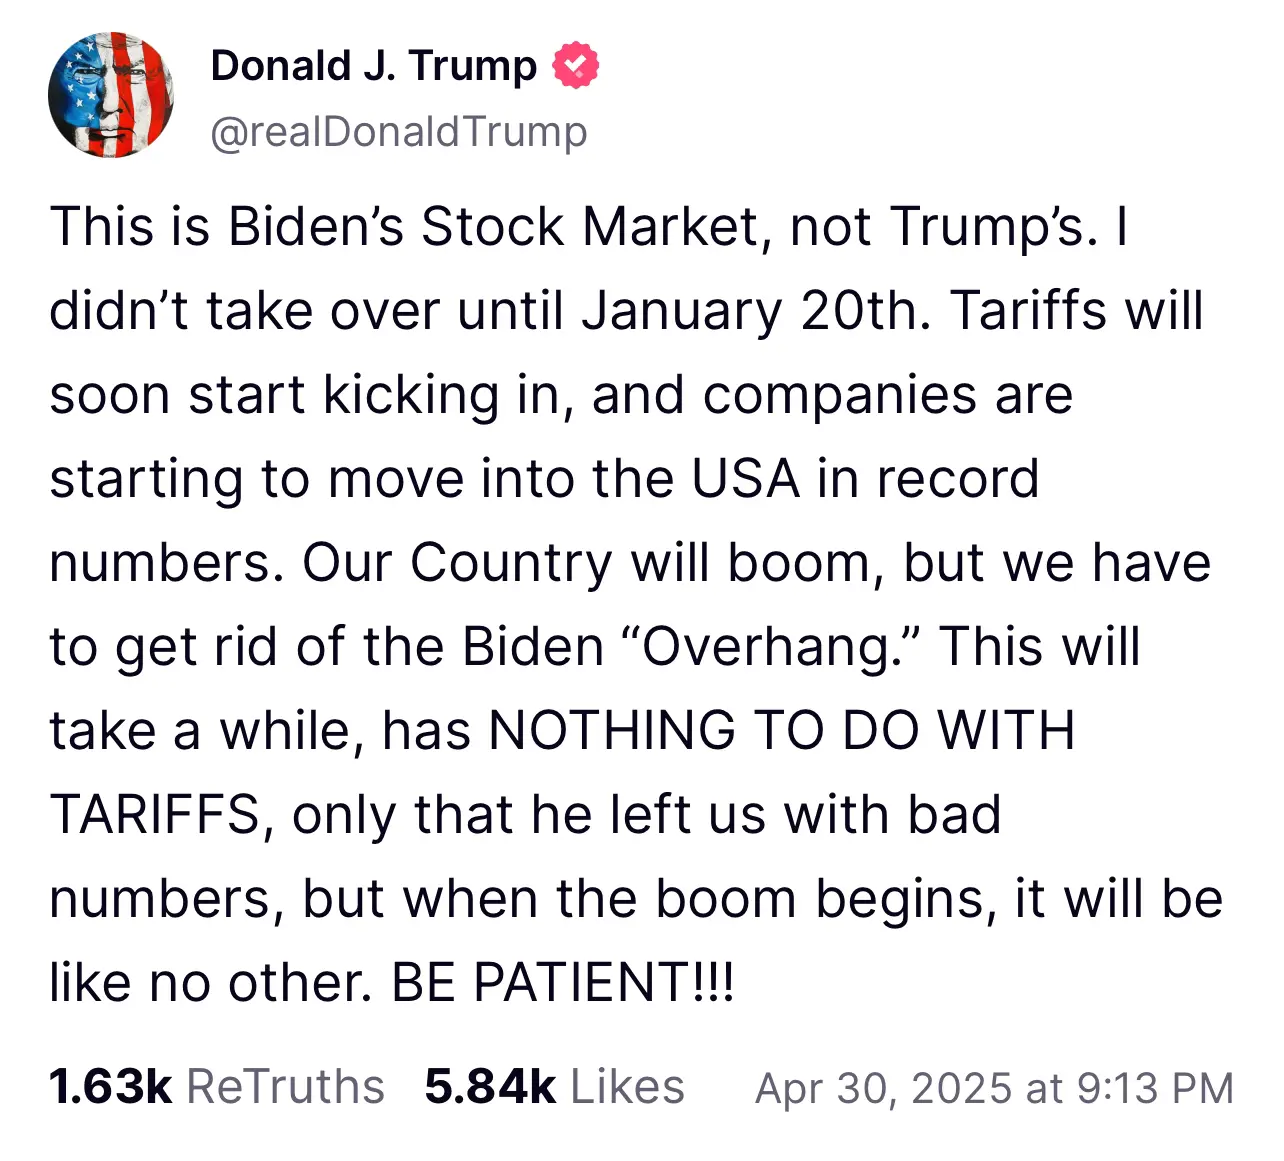This screenshot has height=1161, width=1284.
Task: View the 5.84k Likes count
Action: point(490,1087)
